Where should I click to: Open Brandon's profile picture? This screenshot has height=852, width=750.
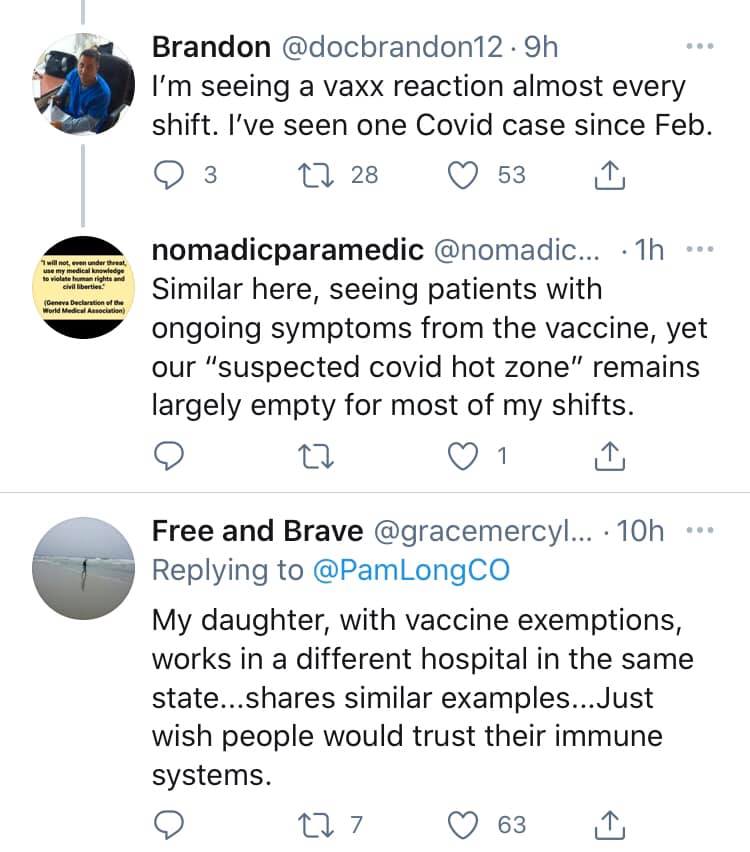(x=82, y=84)
